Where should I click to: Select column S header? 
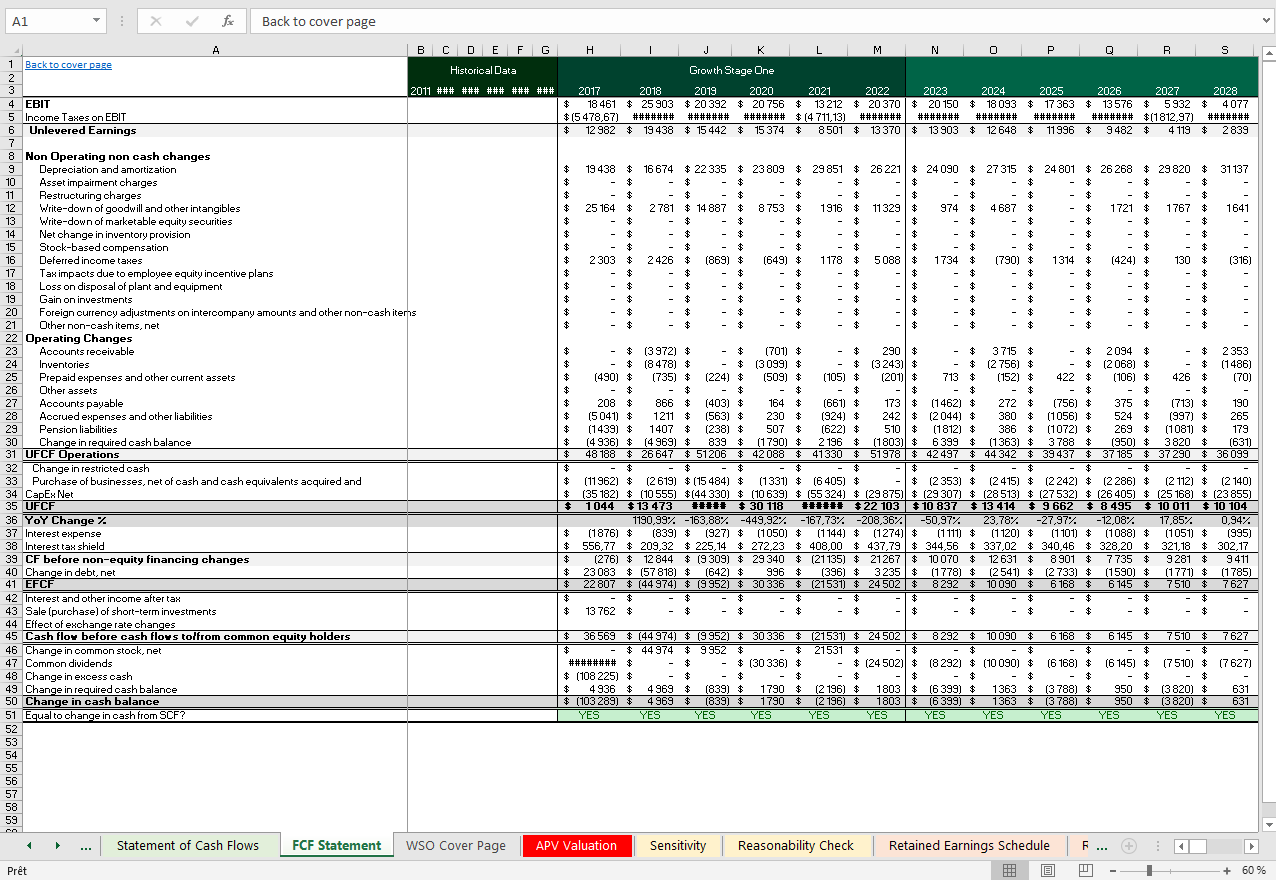[x=1226, y=50]
